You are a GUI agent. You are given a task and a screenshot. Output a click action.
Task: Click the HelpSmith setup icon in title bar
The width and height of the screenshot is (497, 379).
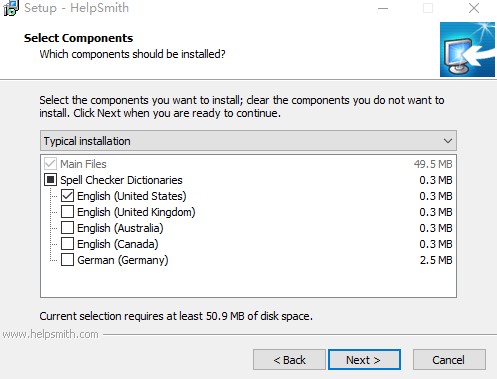click(10, 8)
